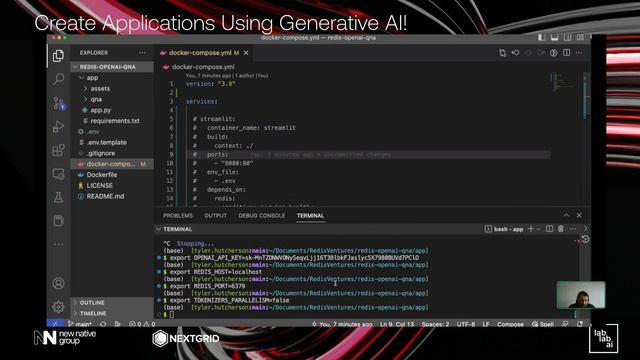The image size is (640, 360).
Task: Open Explorer panel more actions menu
Action: (142, 53)
